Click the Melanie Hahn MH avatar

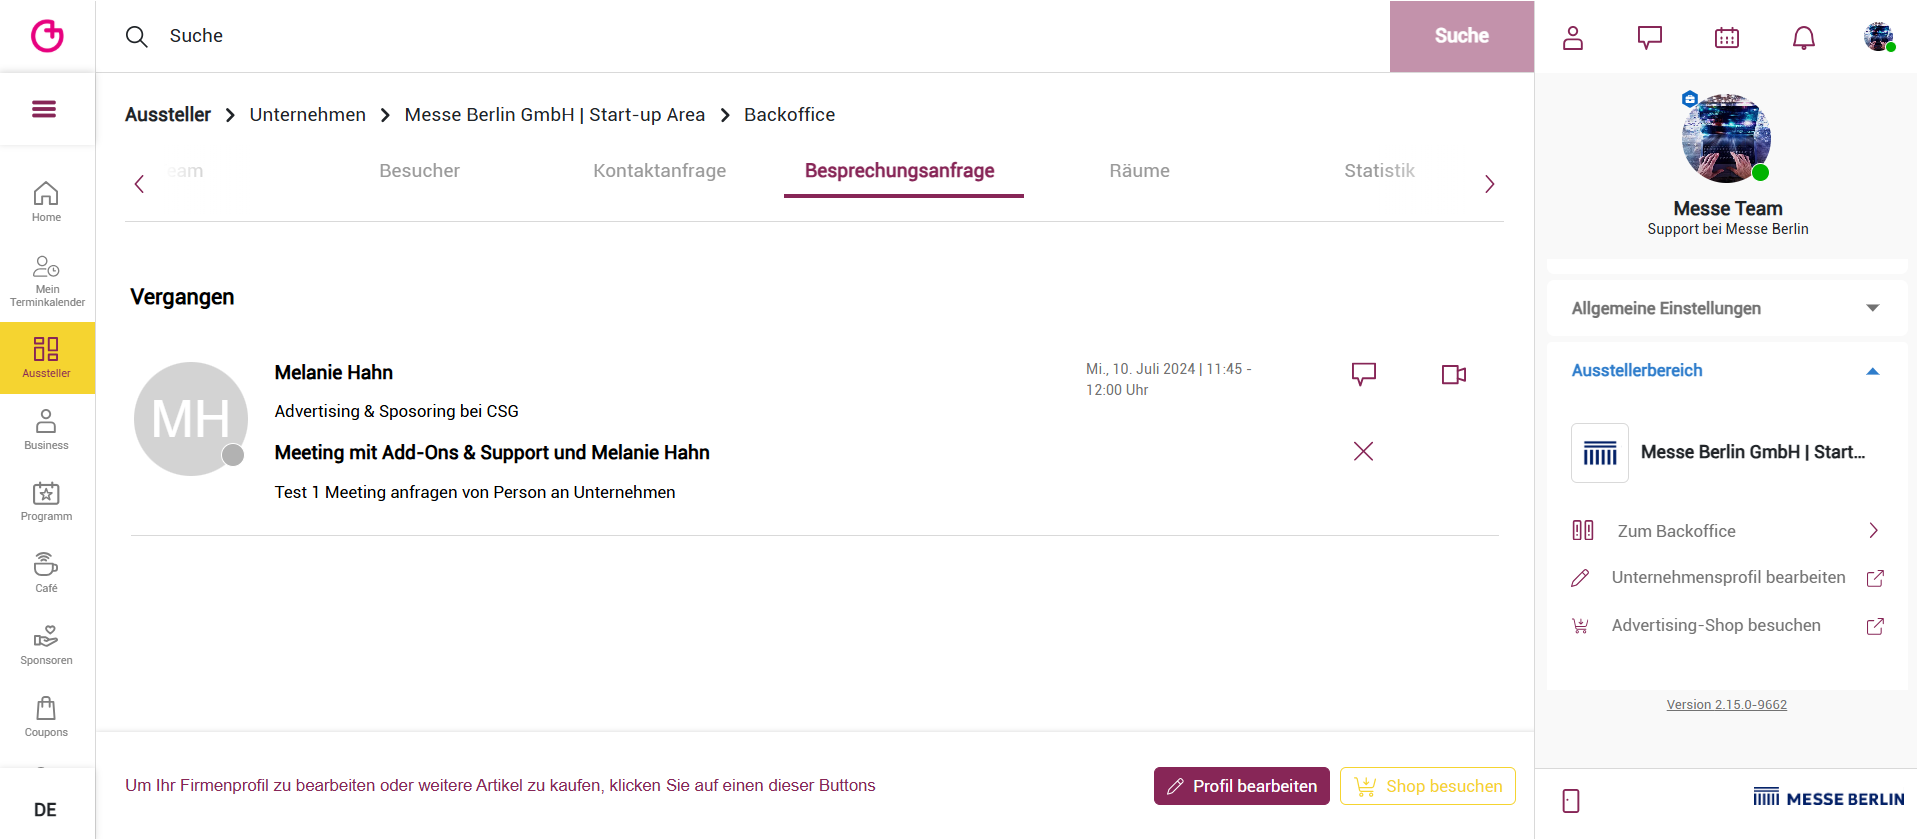[191, 419]
